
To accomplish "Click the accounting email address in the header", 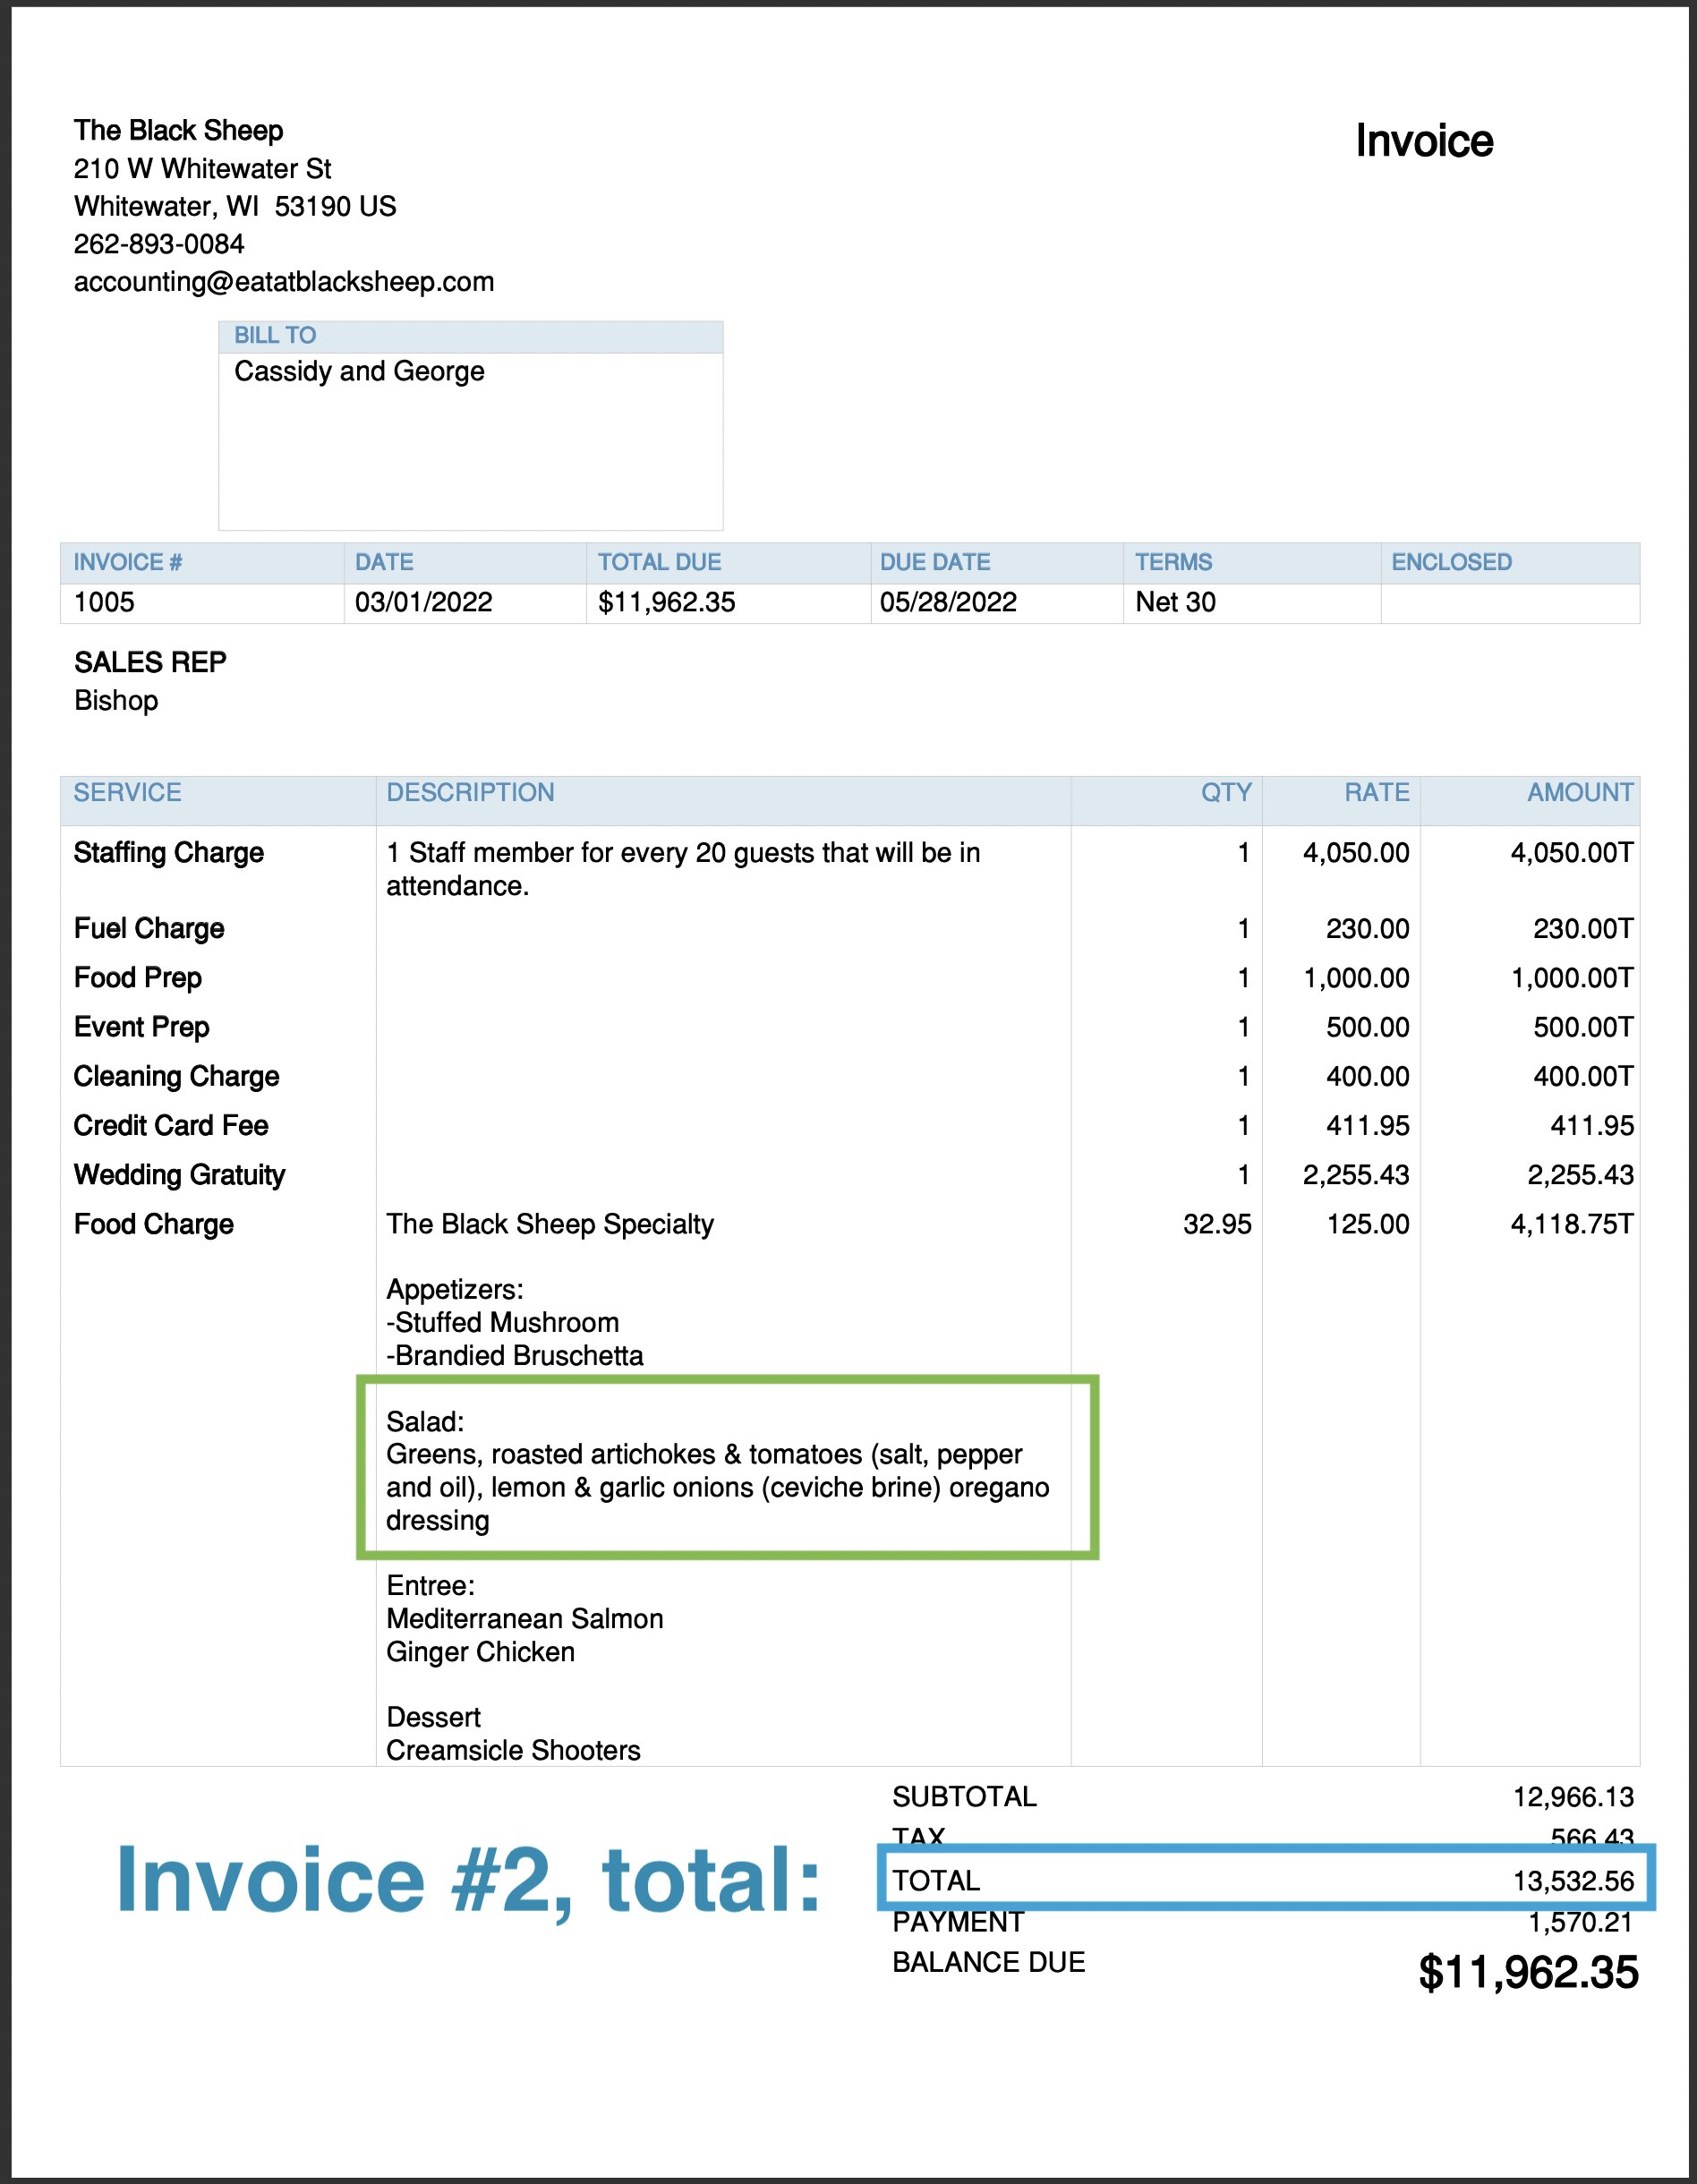I will (x=284, y=282).
